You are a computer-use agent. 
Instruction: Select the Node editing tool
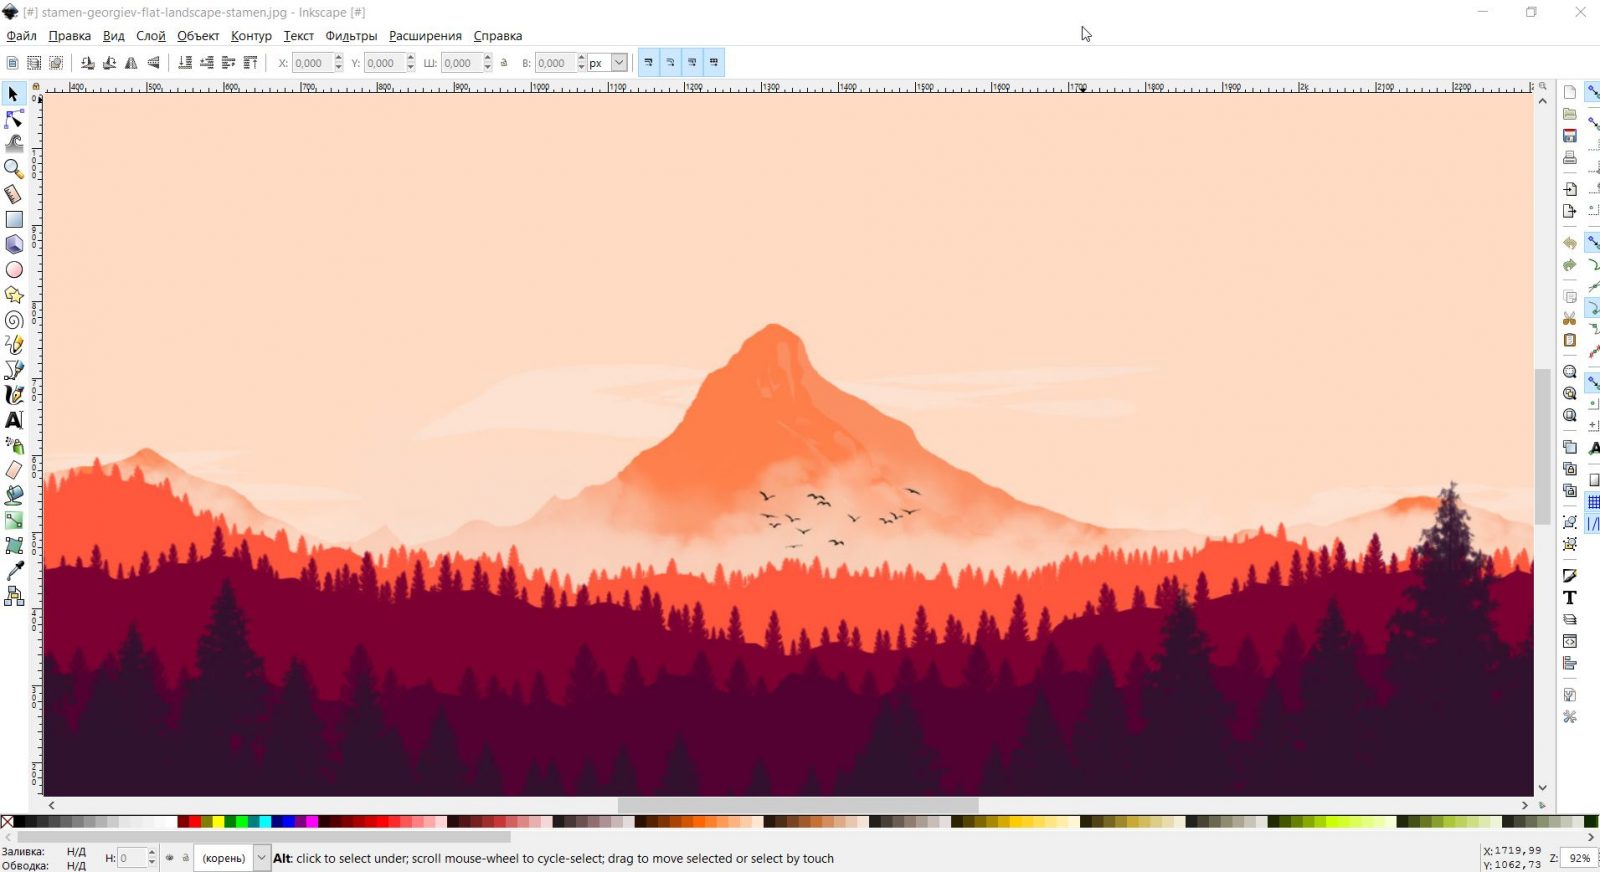point(14,119)
